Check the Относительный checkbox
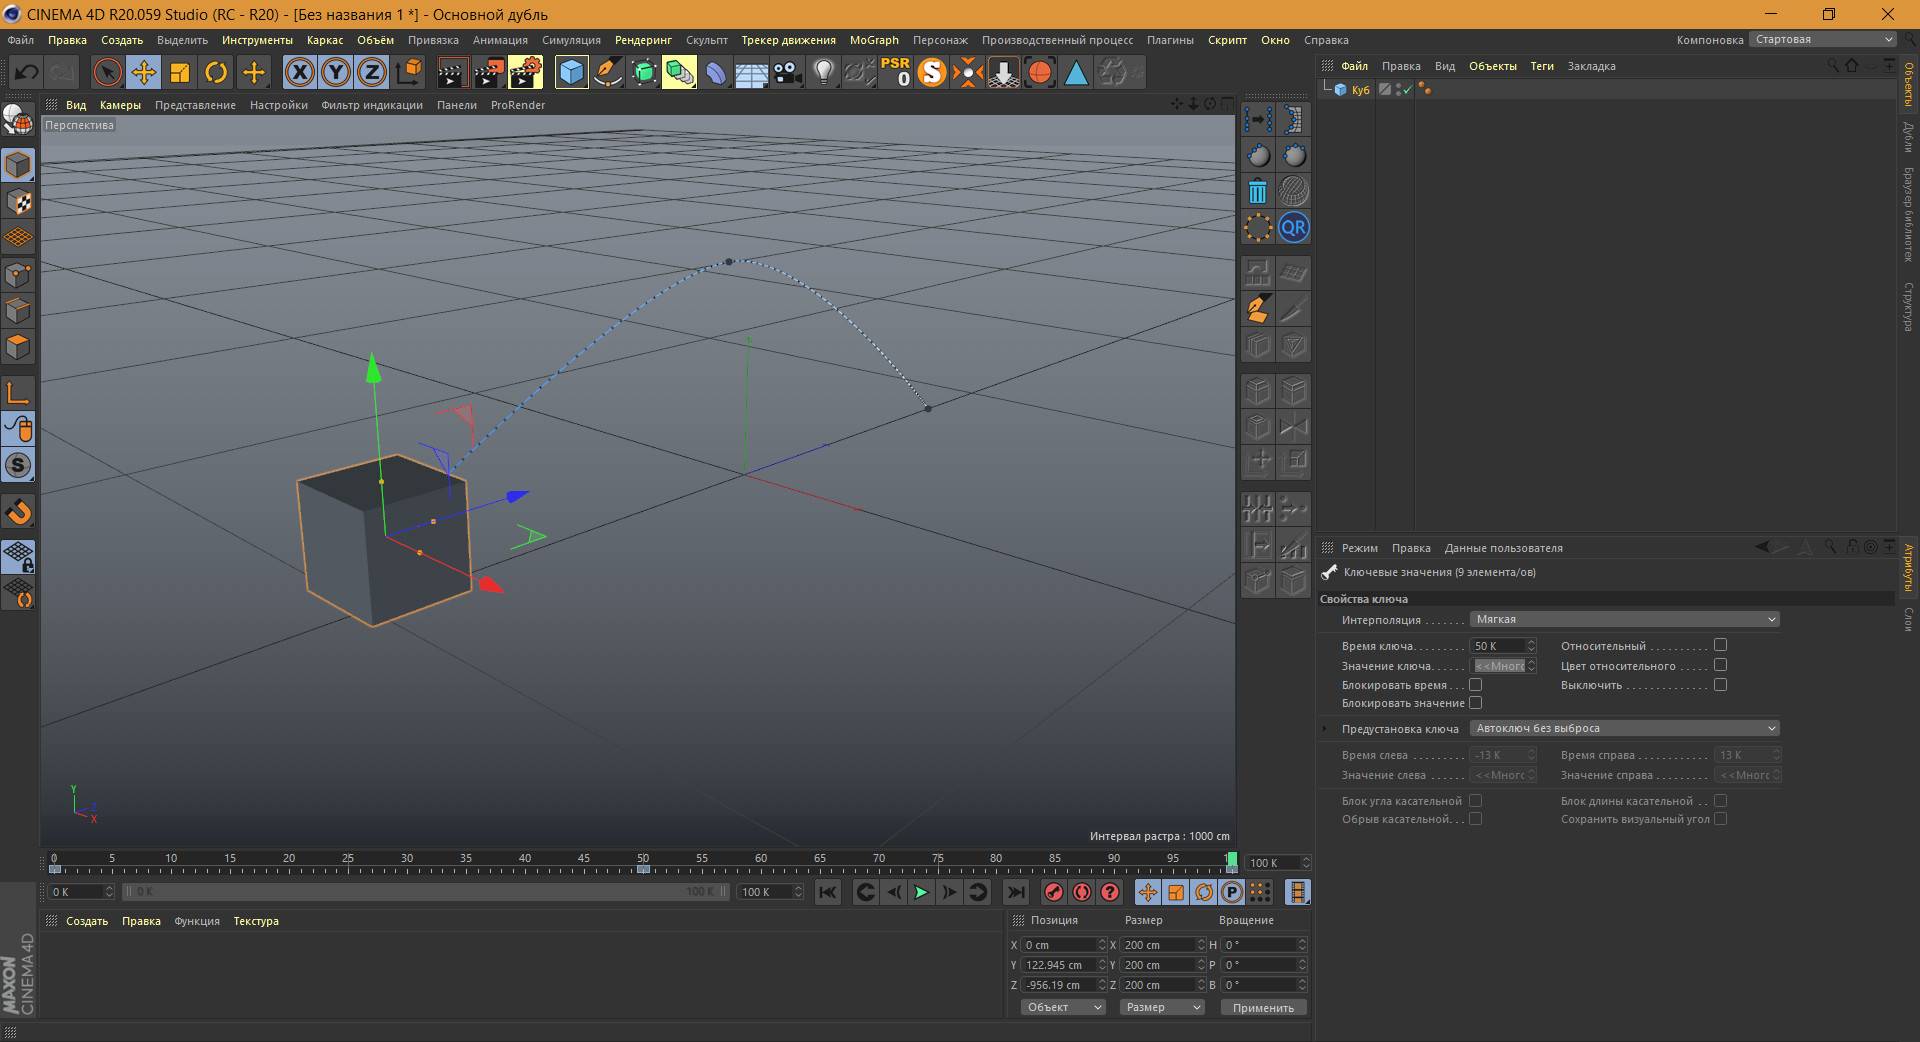The height and width of the screenshot is (1042, 1920). pos(1720,645)
